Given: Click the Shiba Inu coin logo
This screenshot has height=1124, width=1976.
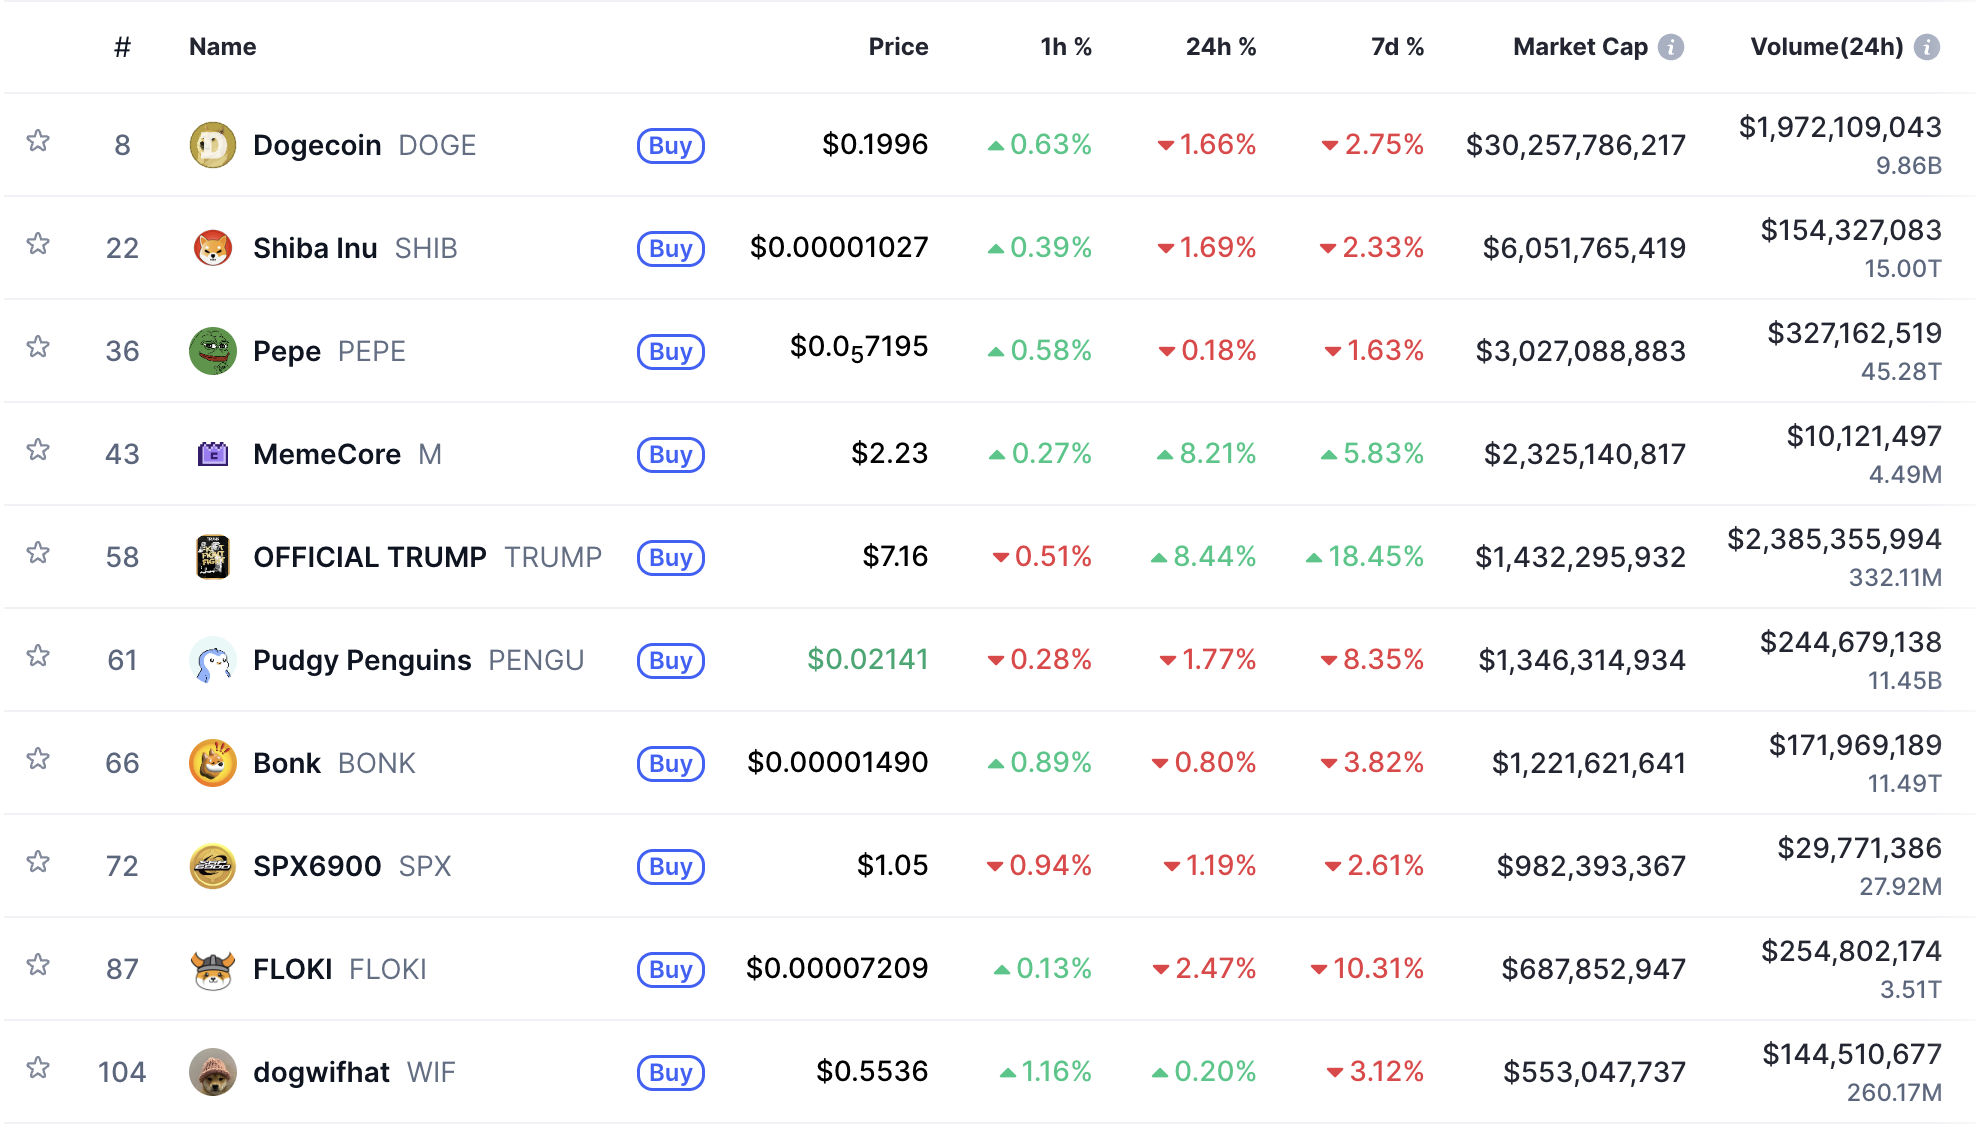Looking at the screenshot, I should (212, 248).
